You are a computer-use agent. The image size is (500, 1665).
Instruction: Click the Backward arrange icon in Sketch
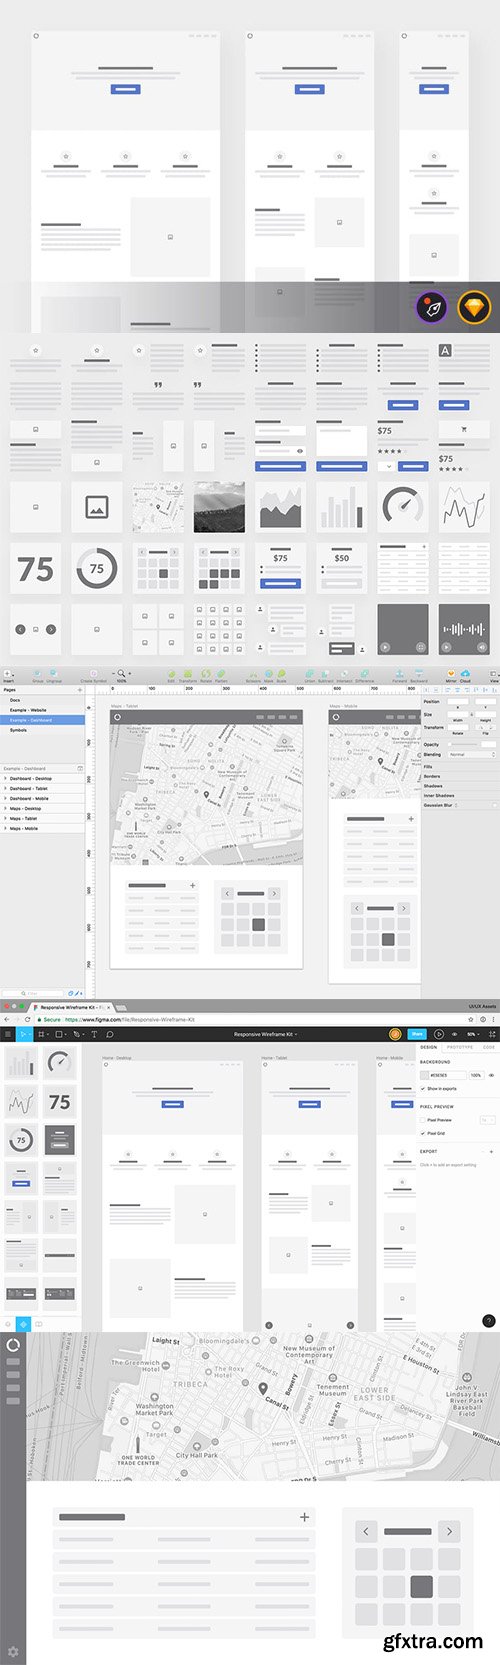(419, 675)
